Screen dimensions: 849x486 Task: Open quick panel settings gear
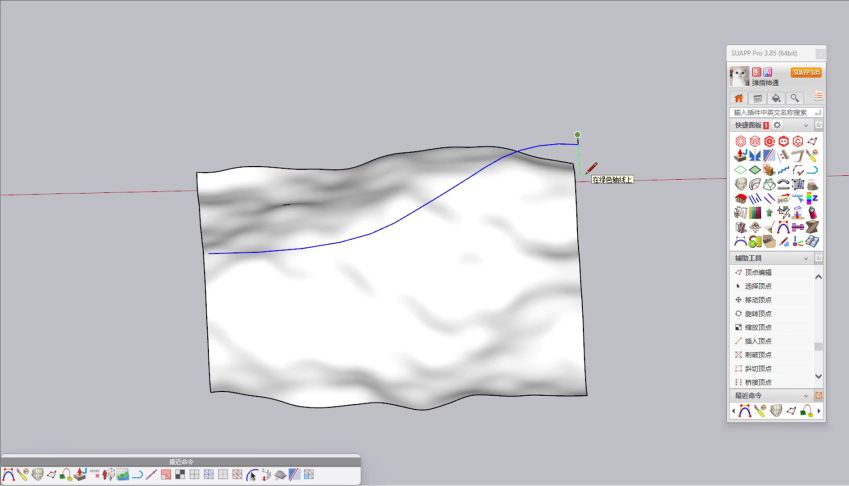(777, 125)
